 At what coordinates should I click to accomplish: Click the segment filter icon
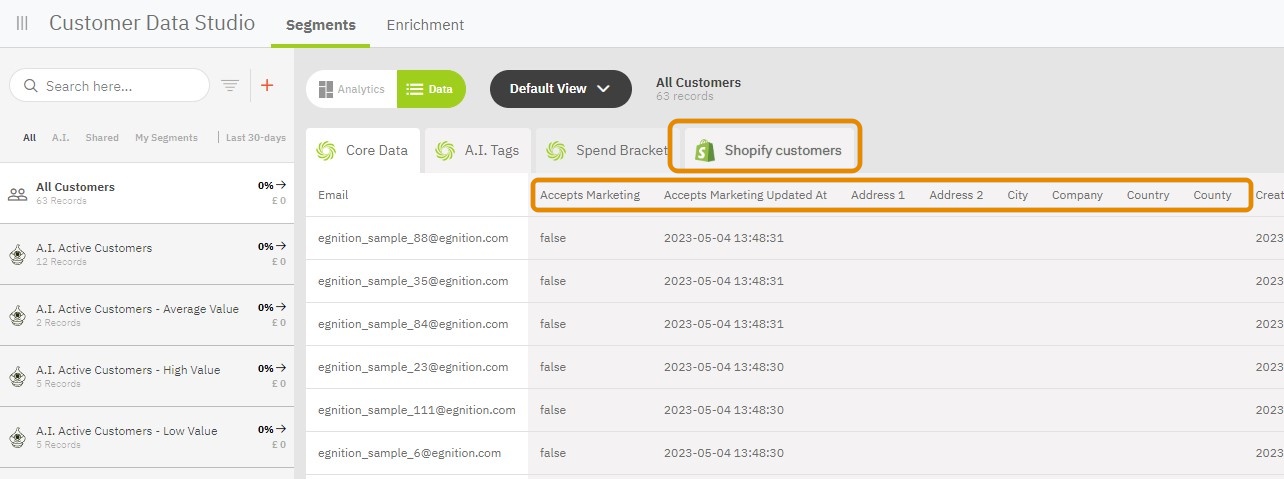coord(230,86)
